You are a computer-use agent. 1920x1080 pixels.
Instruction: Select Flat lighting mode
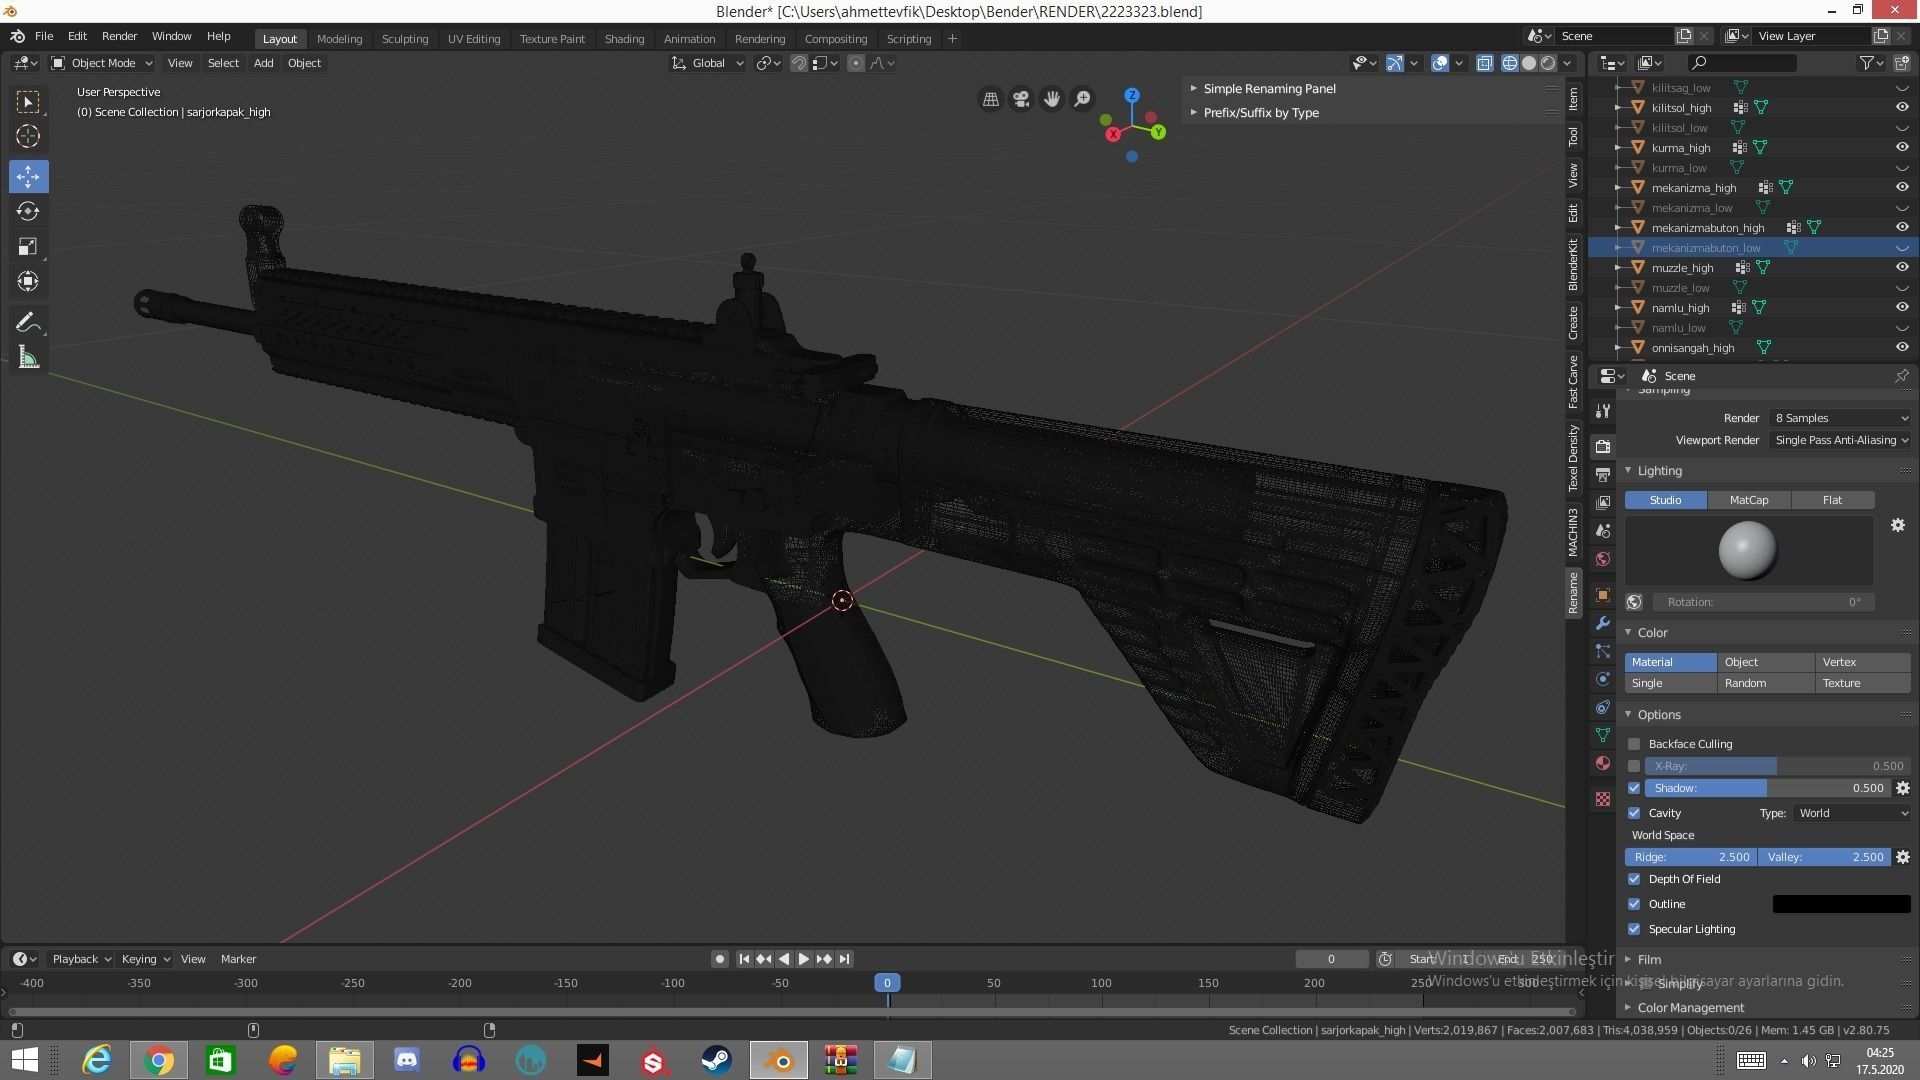[1832, 500]
